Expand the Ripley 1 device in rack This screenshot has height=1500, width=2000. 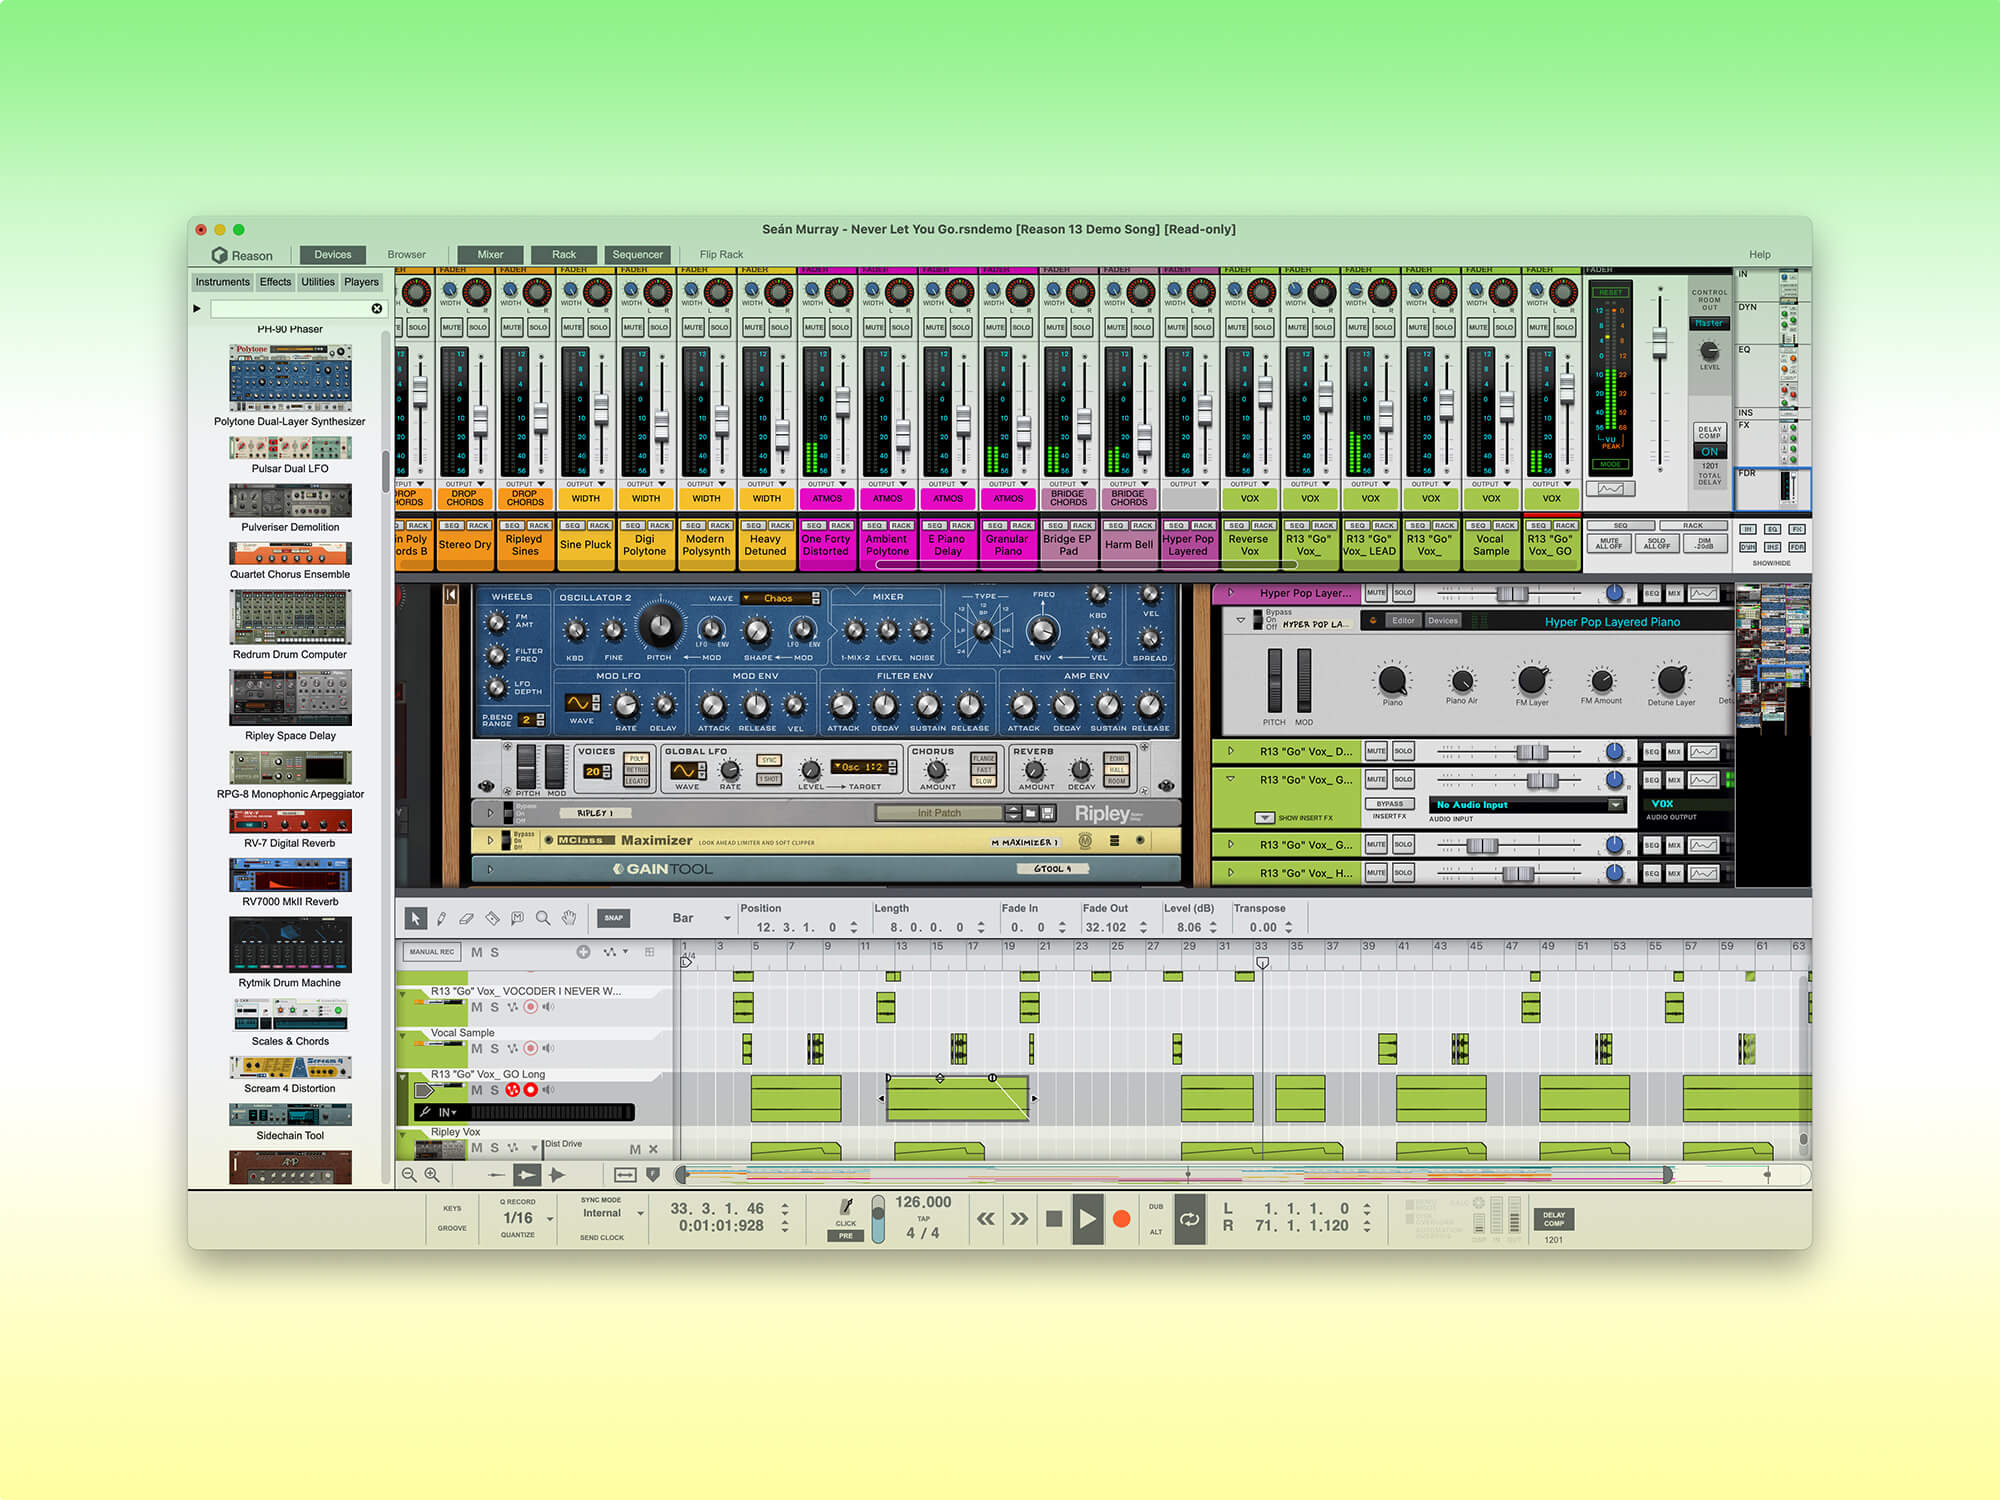pyautogui.click(x=490, y=813)
